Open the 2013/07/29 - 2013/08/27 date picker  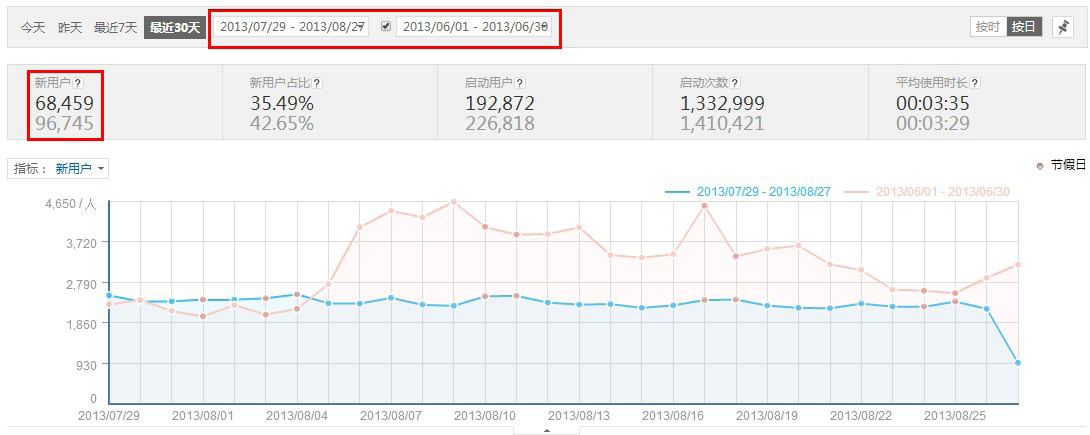(292, 27)
